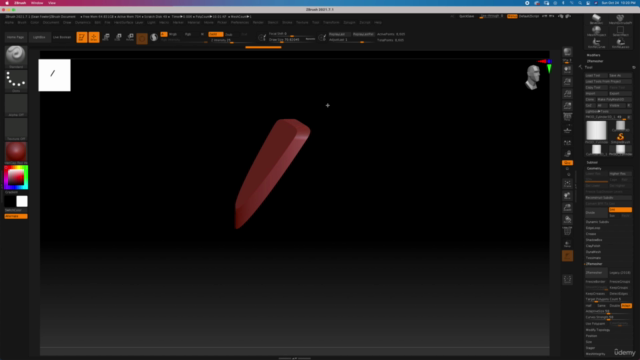Image resolution: width=640 pixels, height=360 pixels.
Task: Click the Make PolyMesh3D button
Action: coord(614,100)
